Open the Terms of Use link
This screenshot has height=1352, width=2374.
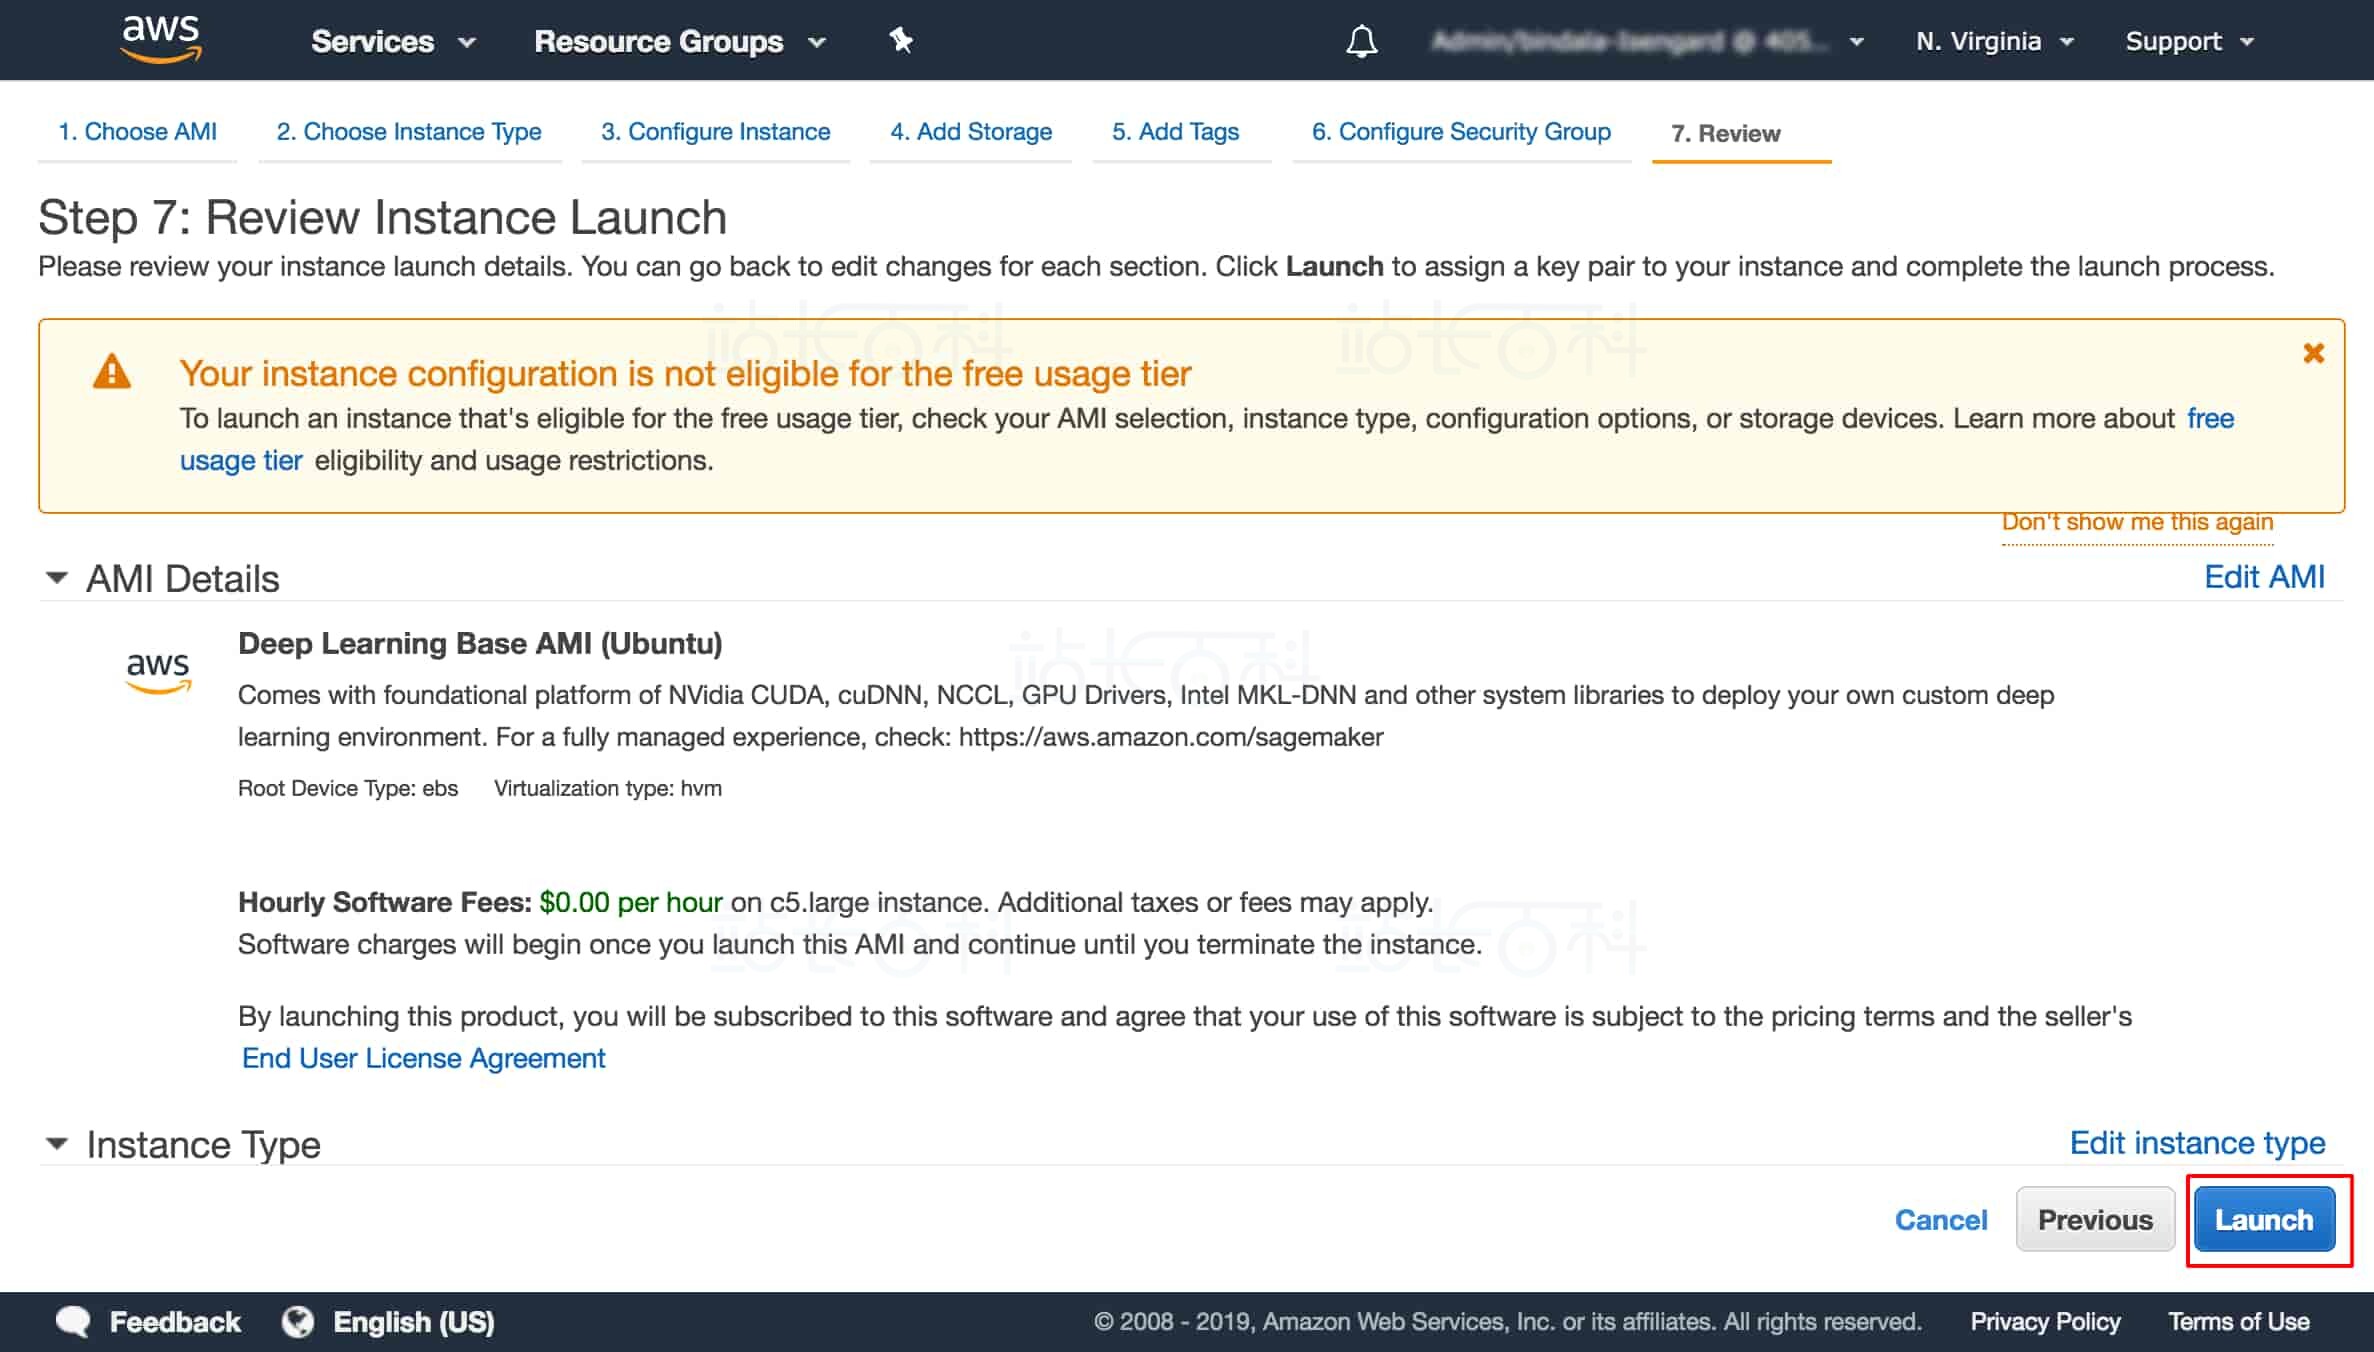click(2239, 1322)
